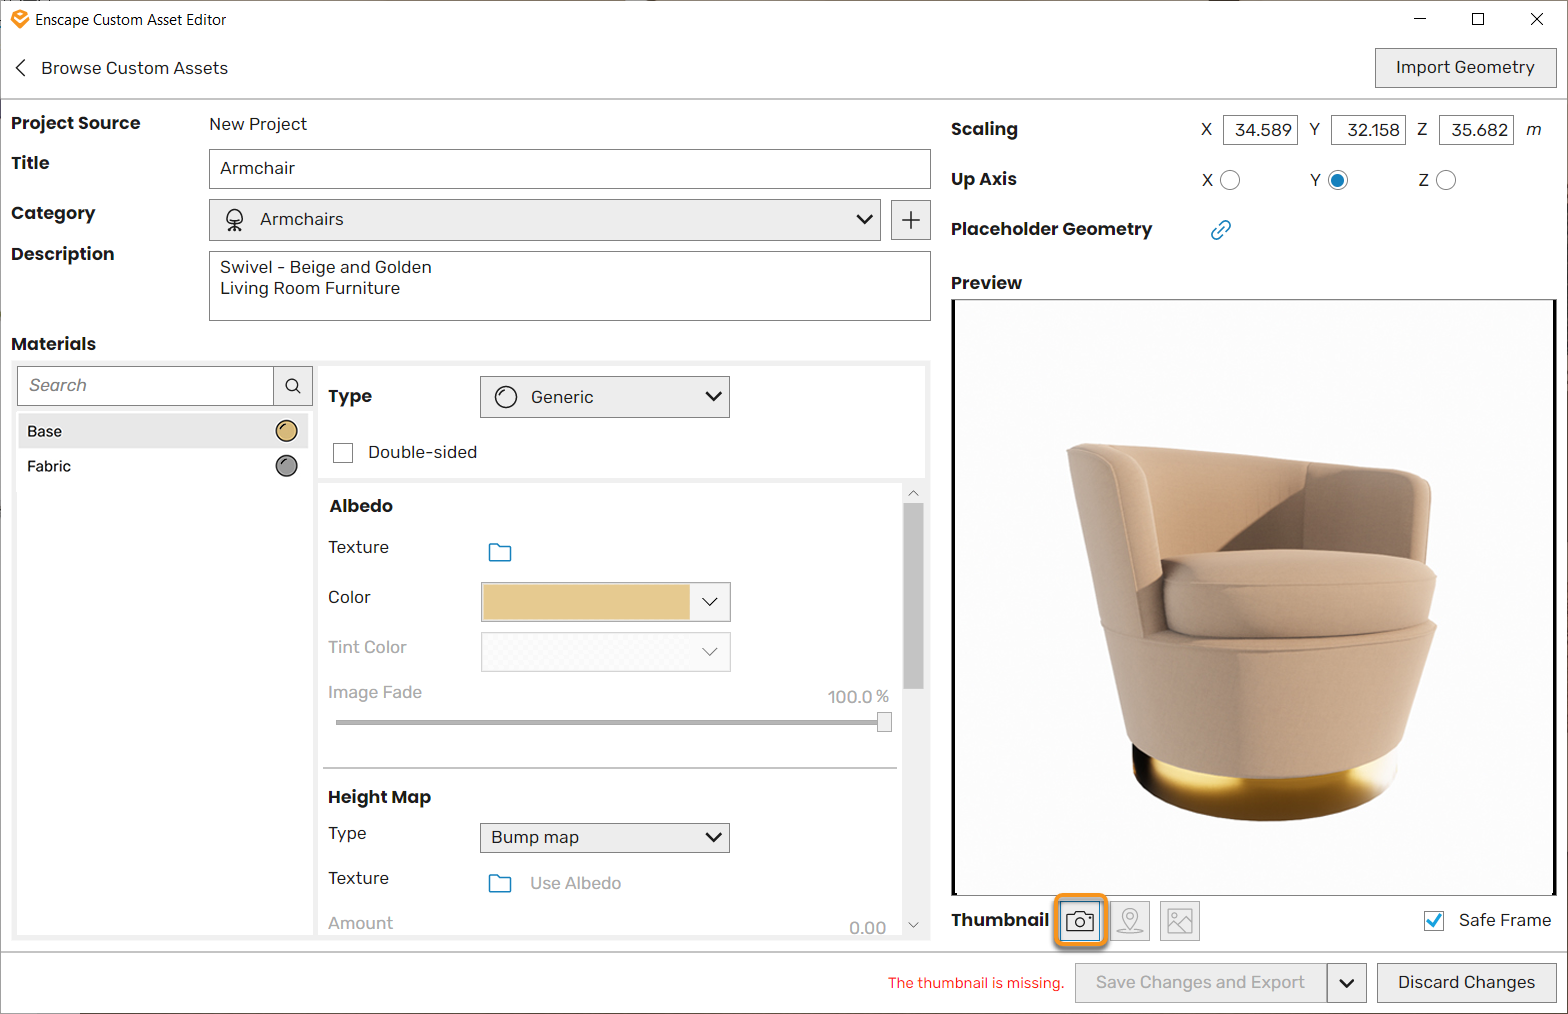Click the armchair preview image

coord(1254,597)
